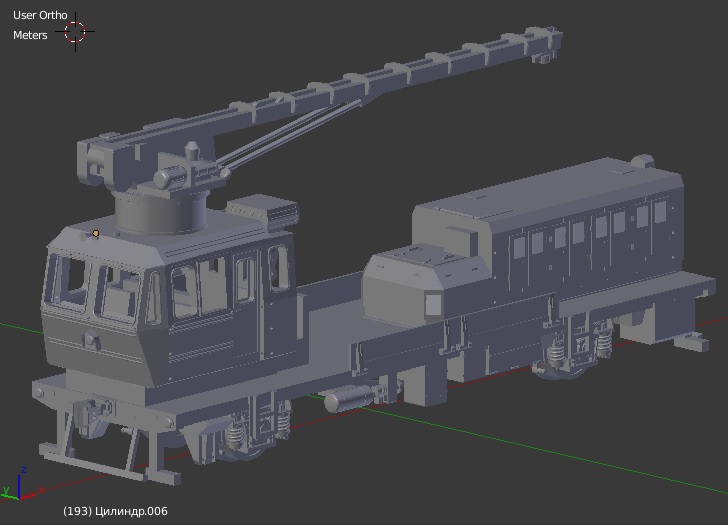Click the red-white 3D cursor crosshair

(x=75, y=32)
